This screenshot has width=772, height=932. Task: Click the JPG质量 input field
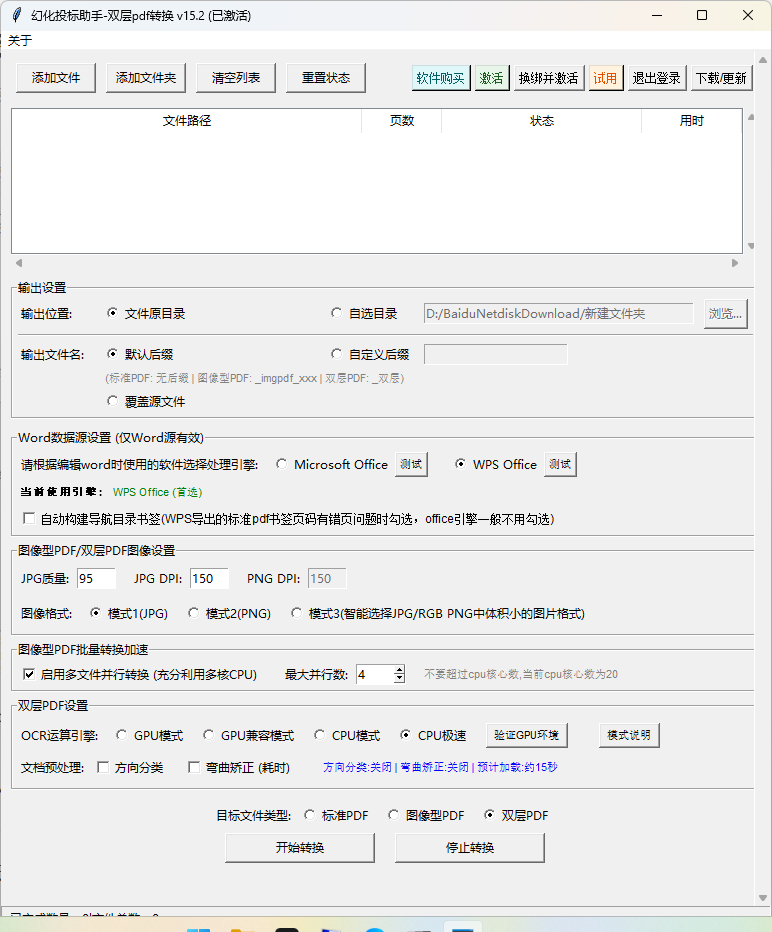[x=96, y=578]
